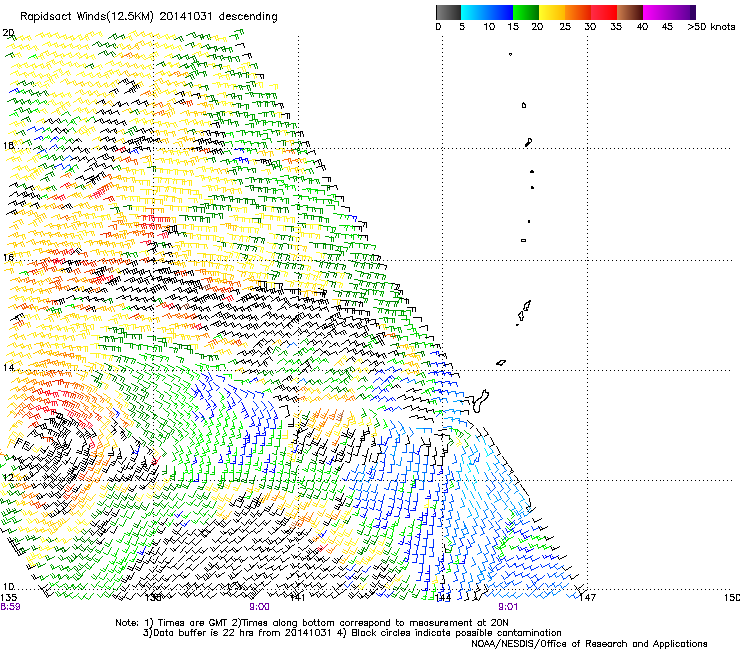This screenshot has height=650, width=740.
Task: Click the cyan-blue 5-15 knots legend band
Action: pos(487,12)
